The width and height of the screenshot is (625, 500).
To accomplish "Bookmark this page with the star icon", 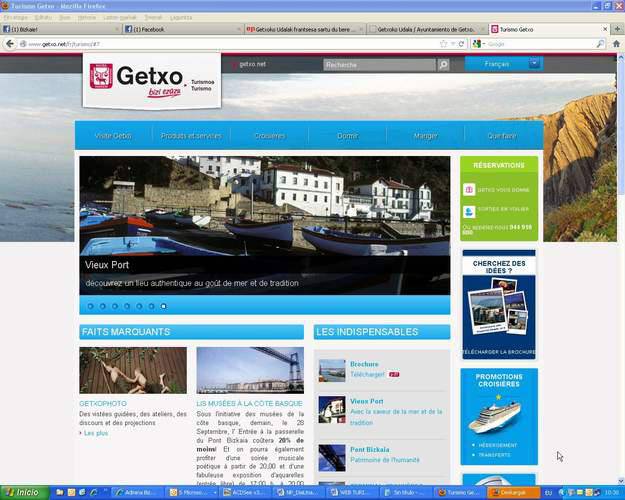I will [x=444, y=44].
